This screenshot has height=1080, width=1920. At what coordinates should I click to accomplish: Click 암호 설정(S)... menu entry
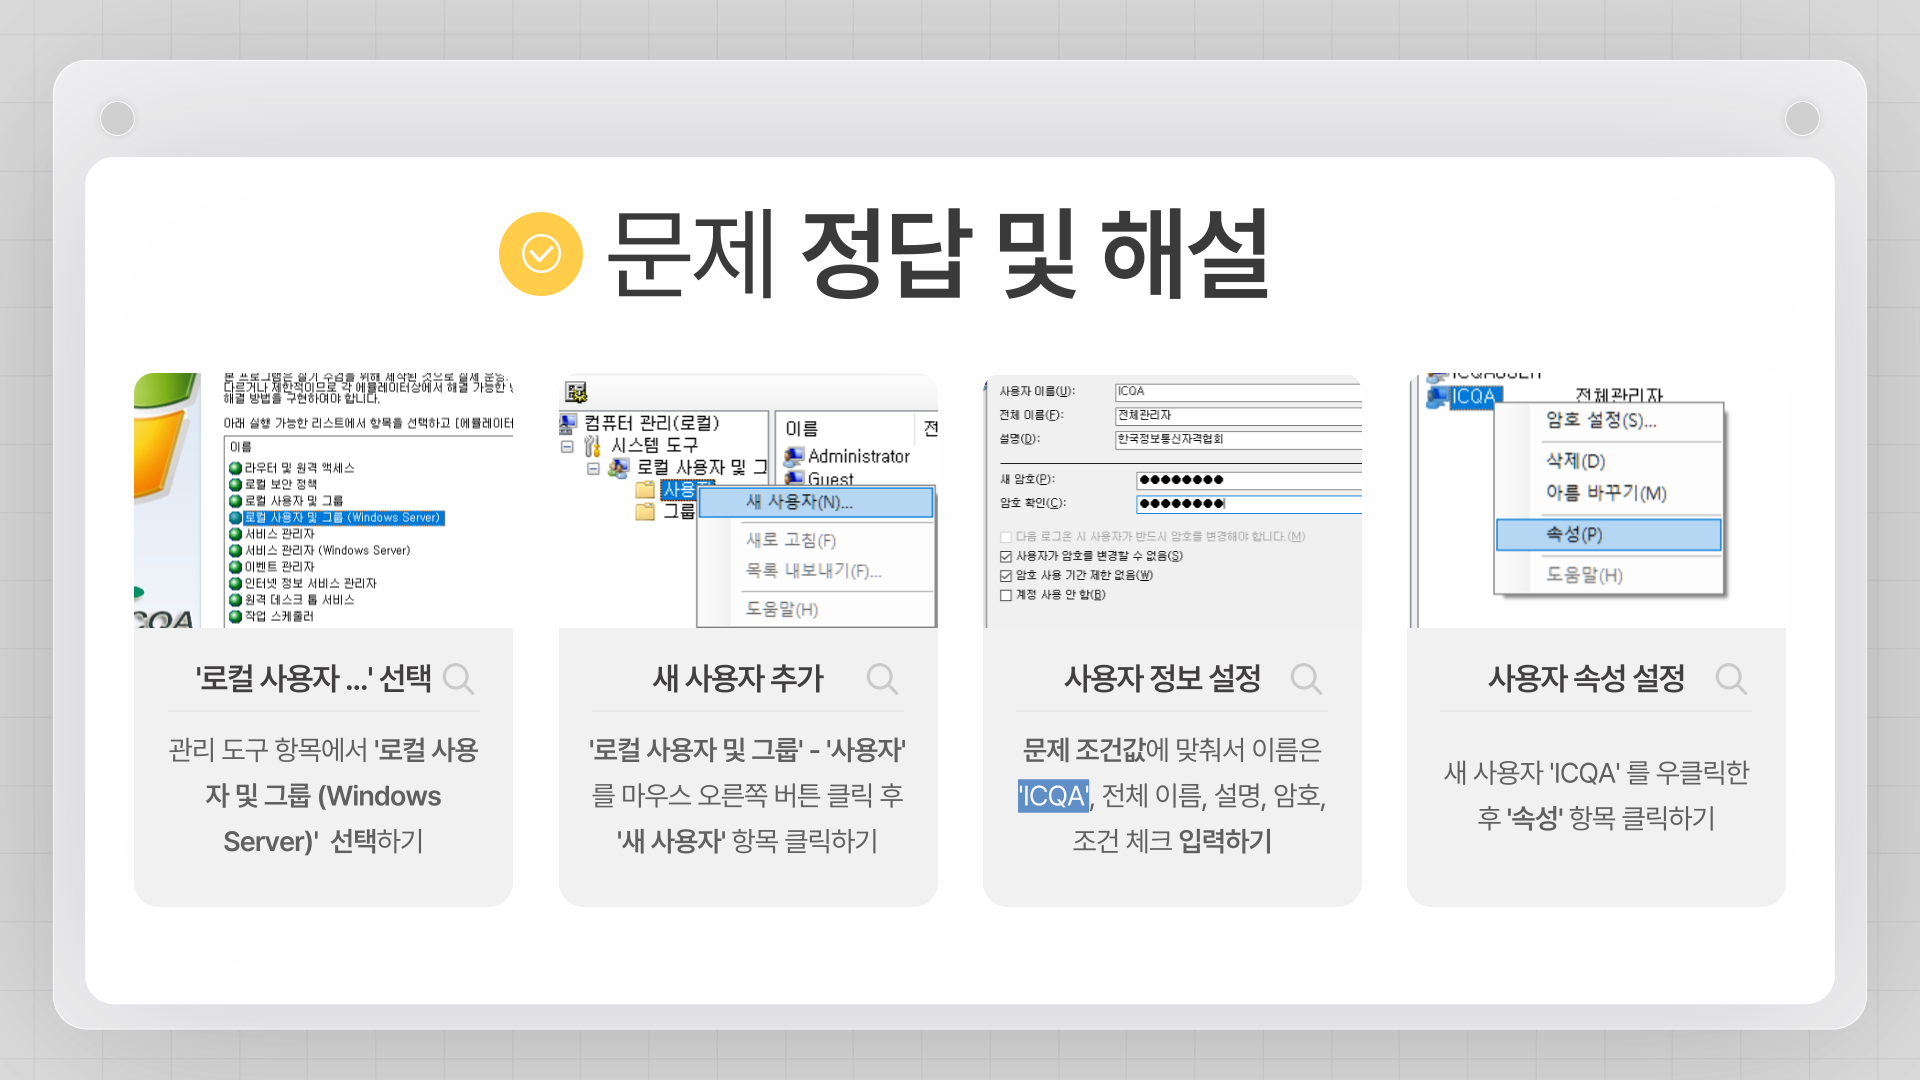pos(1601,421)
